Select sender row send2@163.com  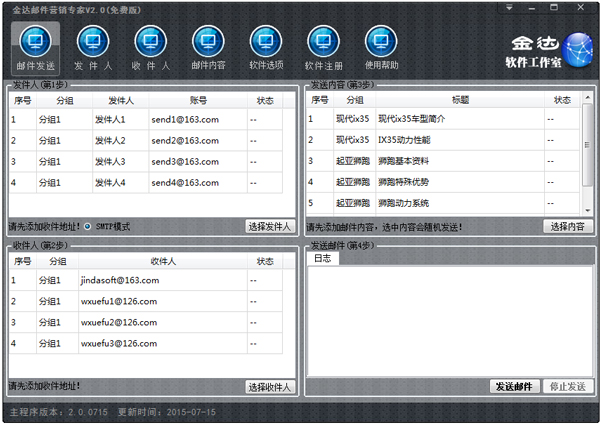coord(146,140)
